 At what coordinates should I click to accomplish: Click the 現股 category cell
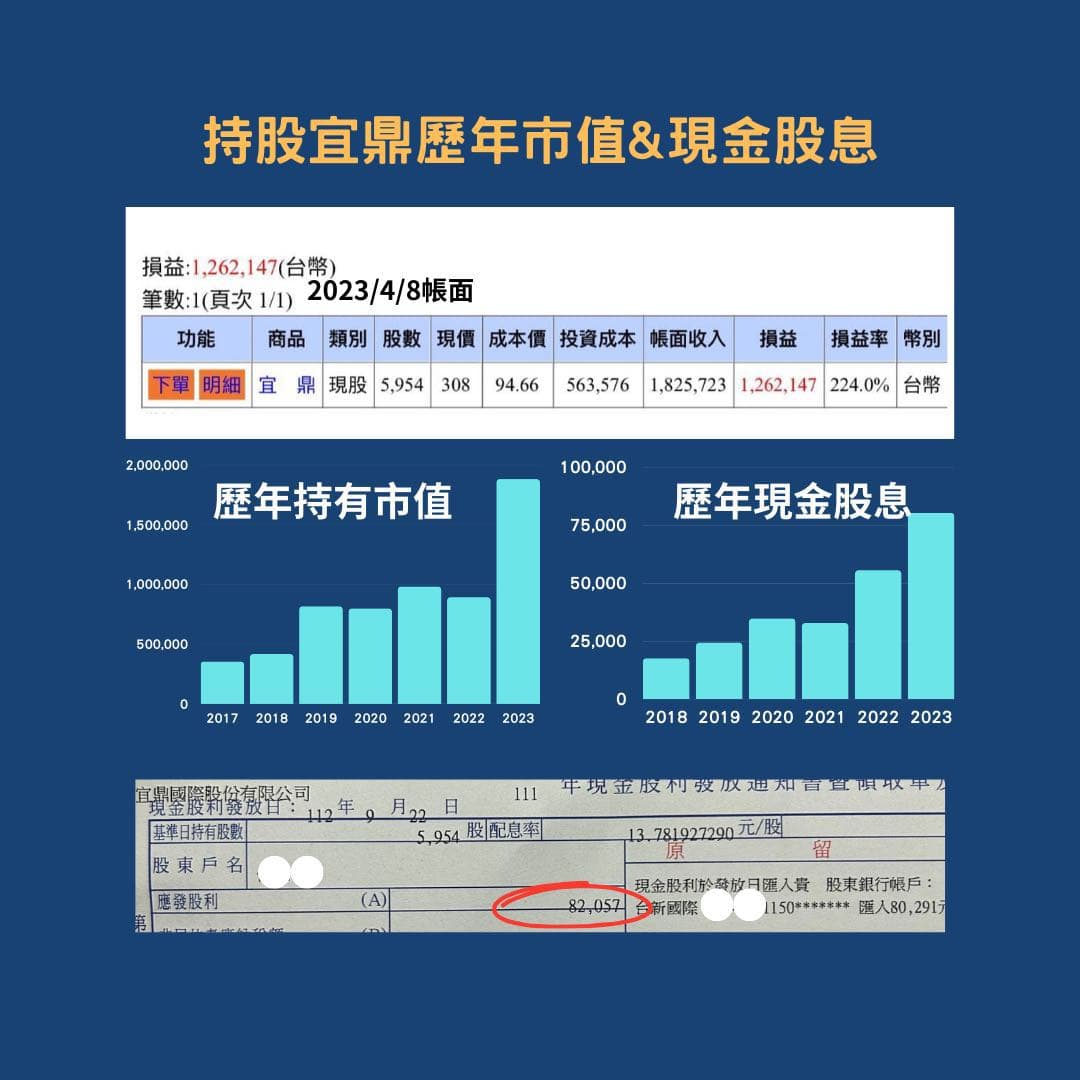(x=348, y=385)
